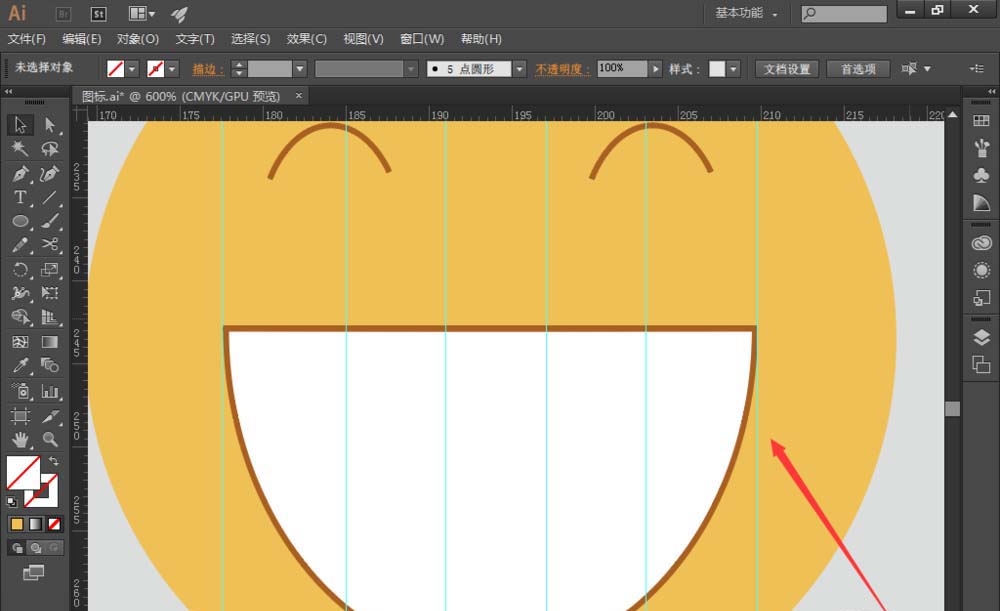1000x611 pixels.
Task: Open the stroke weight dropdown
Action: click(300, 69)
